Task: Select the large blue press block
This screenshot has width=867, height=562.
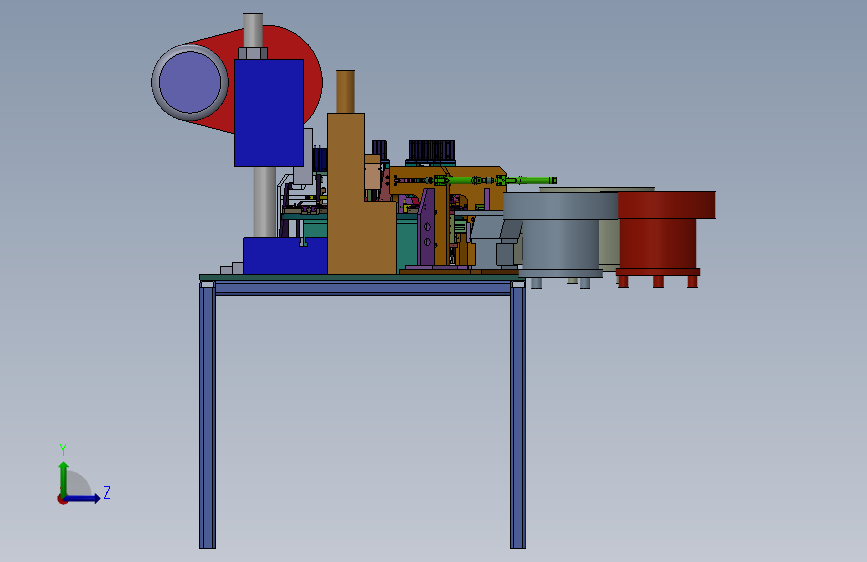Action: (x=269, y=113)
